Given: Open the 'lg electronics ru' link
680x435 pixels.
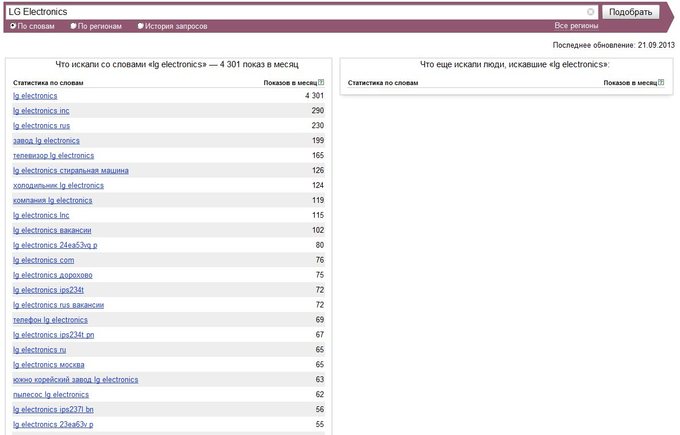Looking at the screenshot, I should (39, 350).
